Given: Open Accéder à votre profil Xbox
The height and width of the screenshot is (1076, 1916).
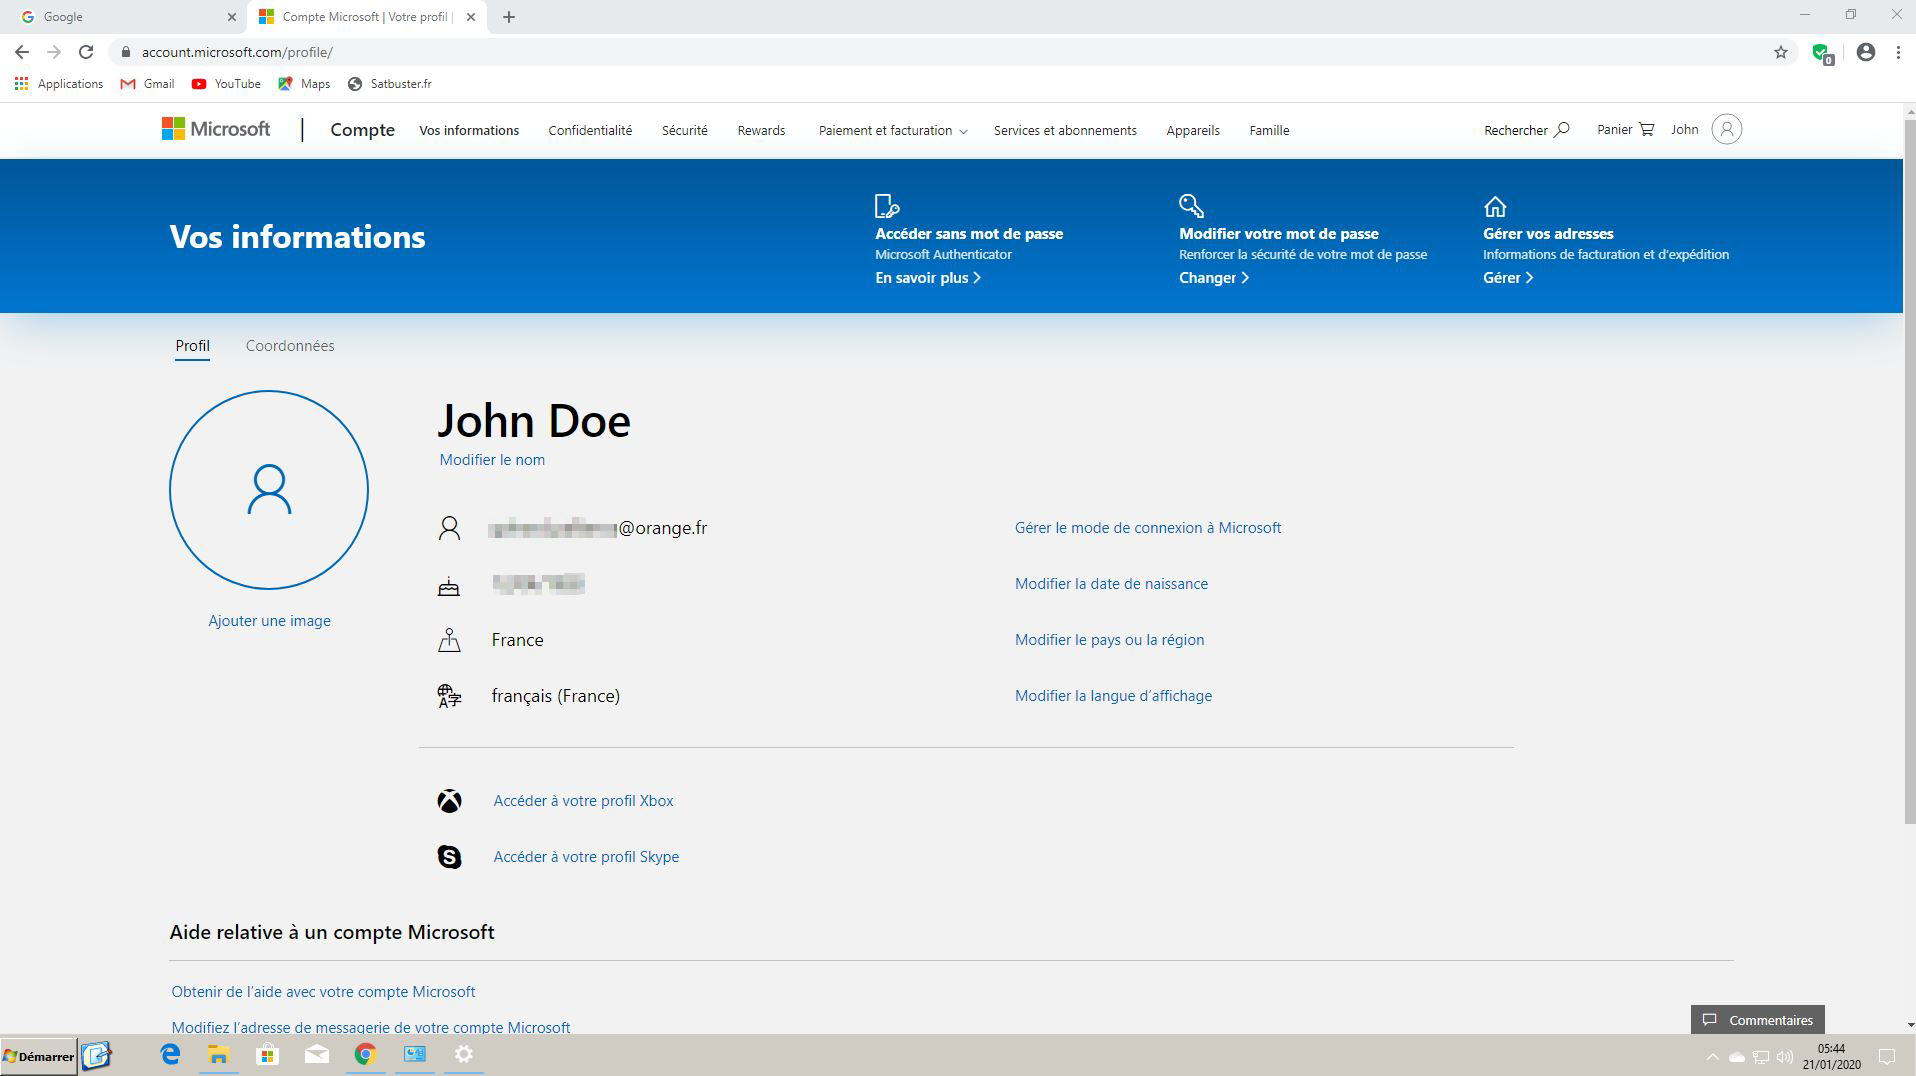Looking at the screenshot, I should coord(583,801).
